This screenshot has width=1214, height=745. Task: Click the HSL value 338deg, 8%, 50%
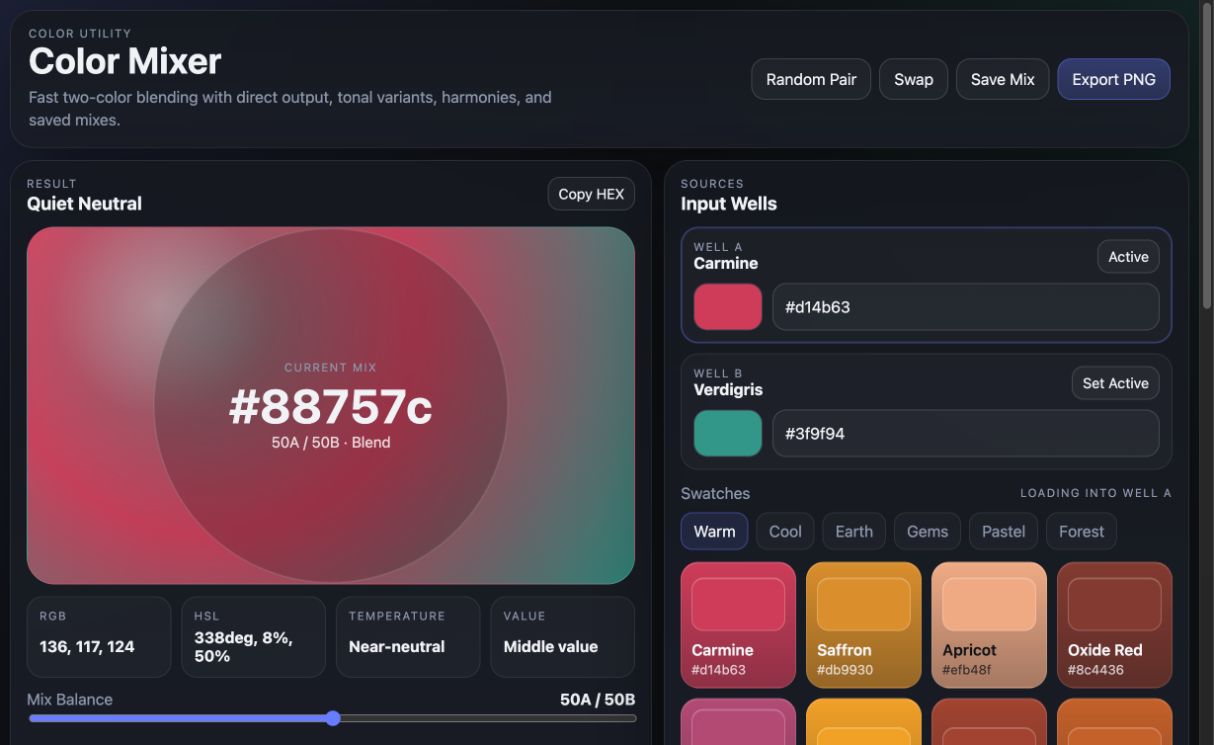pyautogui.click(x=243, y=646)
